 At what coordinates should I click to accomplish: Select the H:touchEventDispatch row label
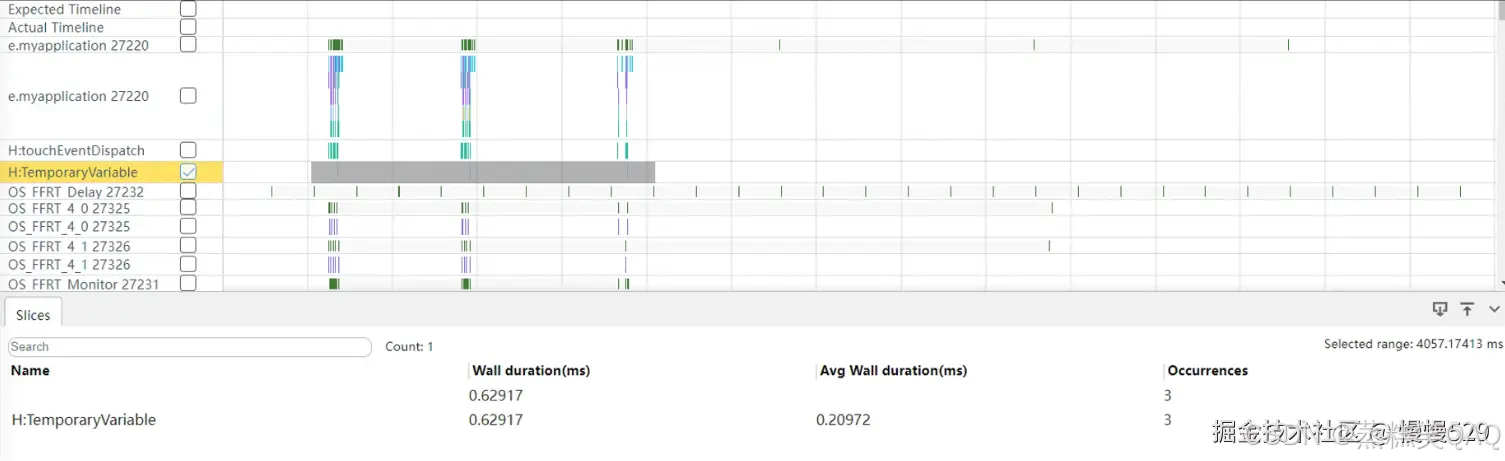click(x=76, y=151)
